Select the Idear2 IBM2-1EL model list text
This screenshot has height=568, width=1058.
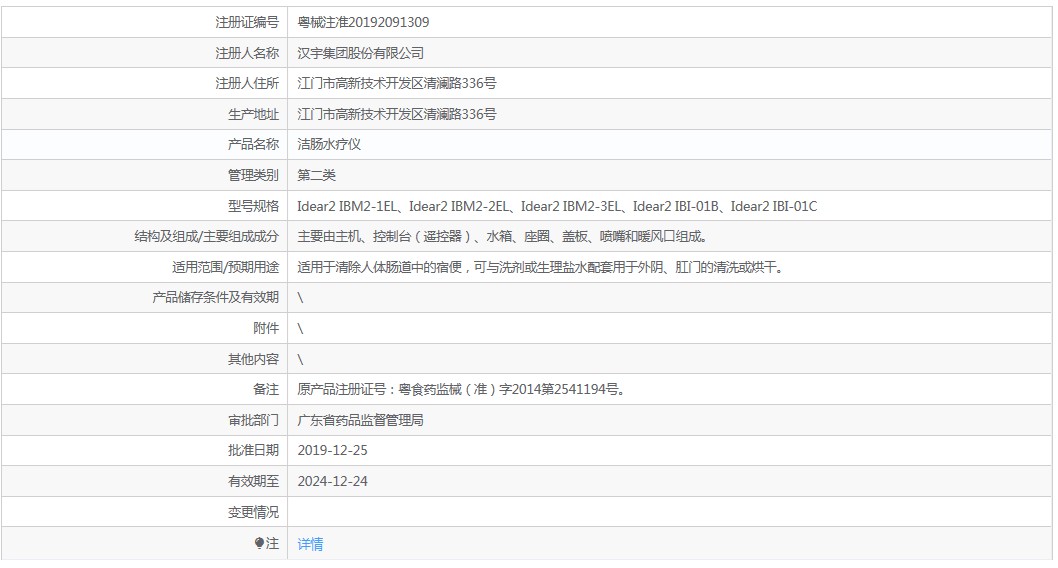point(557,206)
